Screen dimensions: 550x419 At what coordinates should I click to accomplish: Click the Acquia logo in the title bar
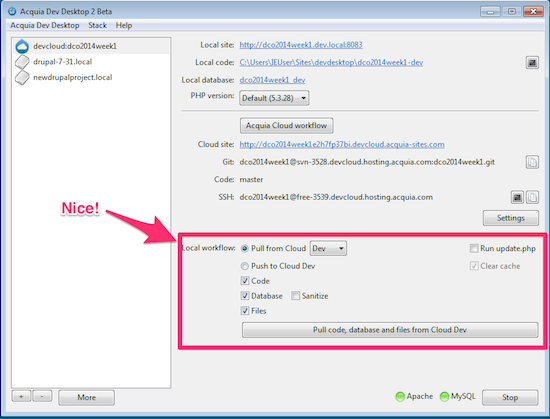coord(12,11)
